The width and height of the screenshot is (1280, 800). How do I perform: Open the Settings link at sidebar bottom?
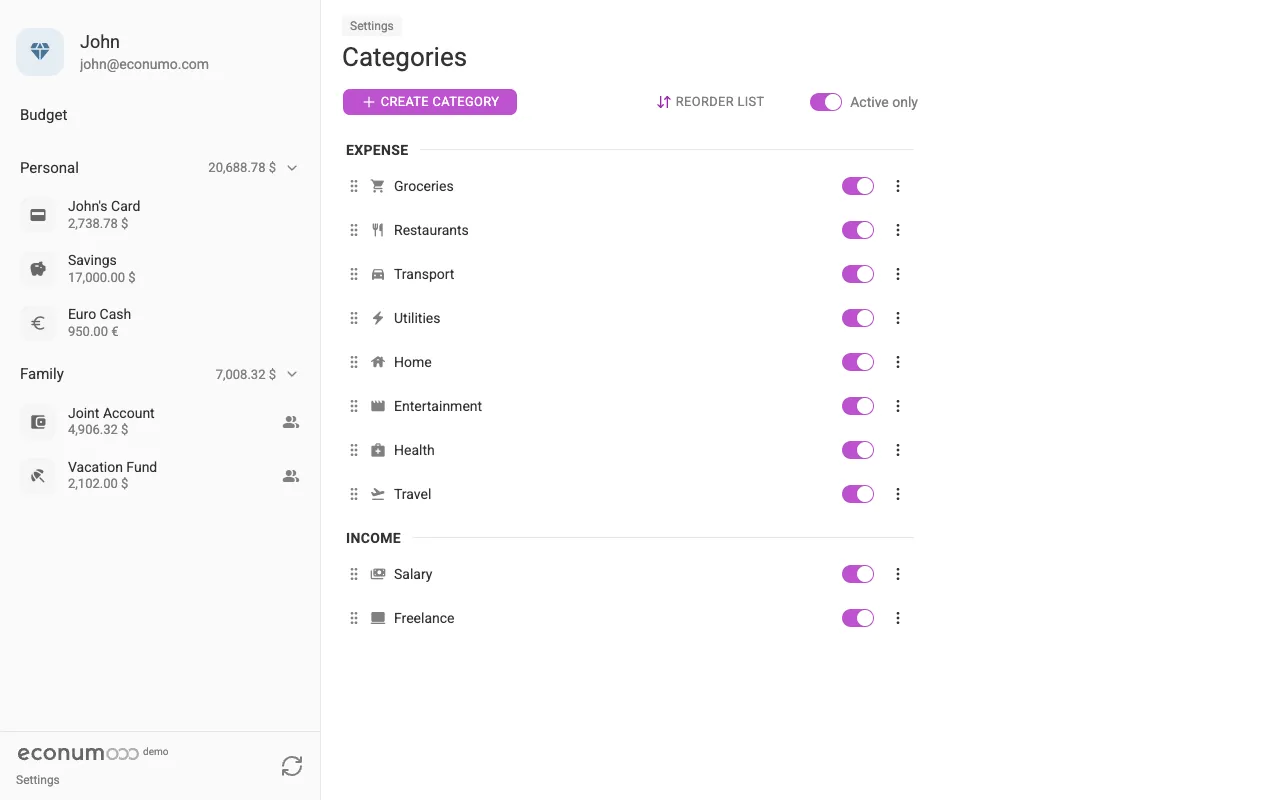pyautogui.click(x=38, y=780)
